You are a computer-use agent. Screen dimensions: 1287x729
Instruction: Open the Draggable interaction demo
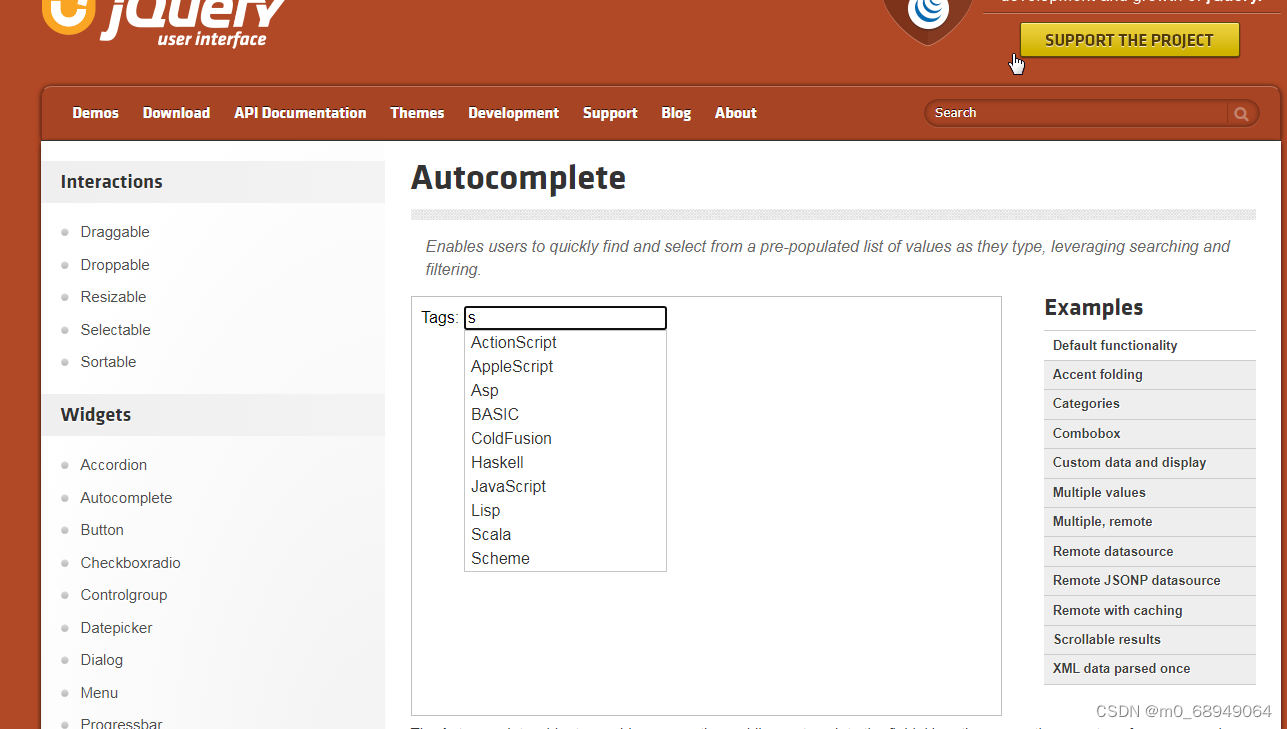pyautogui.click(x=115, y=231)
